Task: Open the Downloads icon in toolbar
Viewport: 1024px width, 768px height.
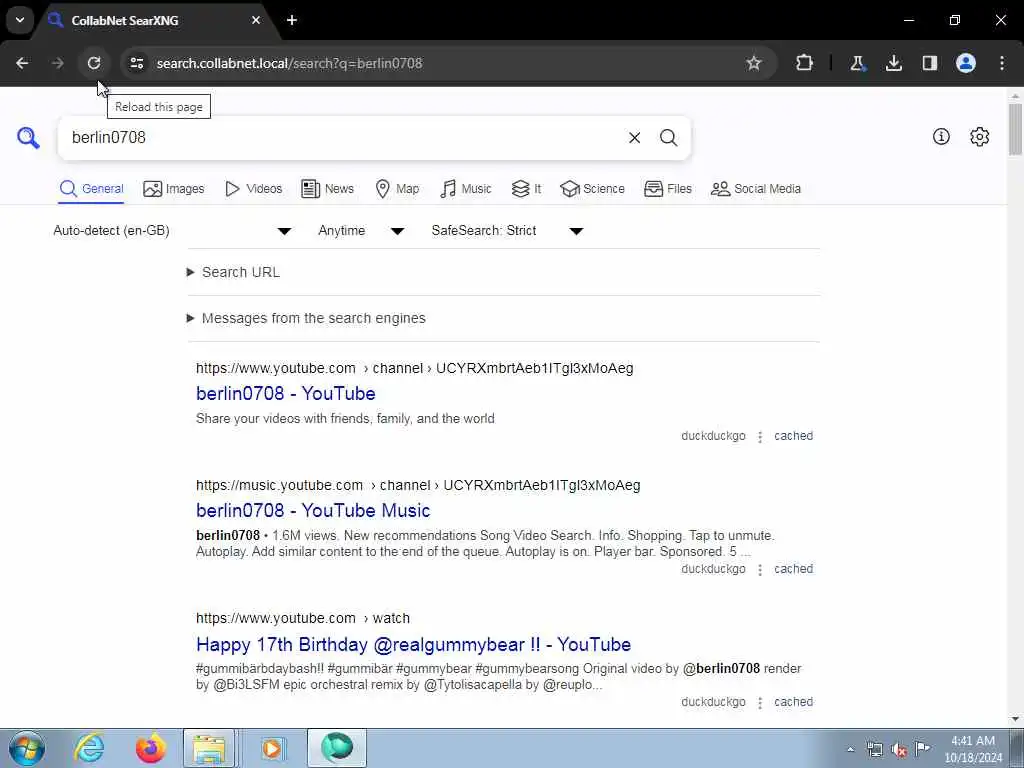Action: [893, 63]
